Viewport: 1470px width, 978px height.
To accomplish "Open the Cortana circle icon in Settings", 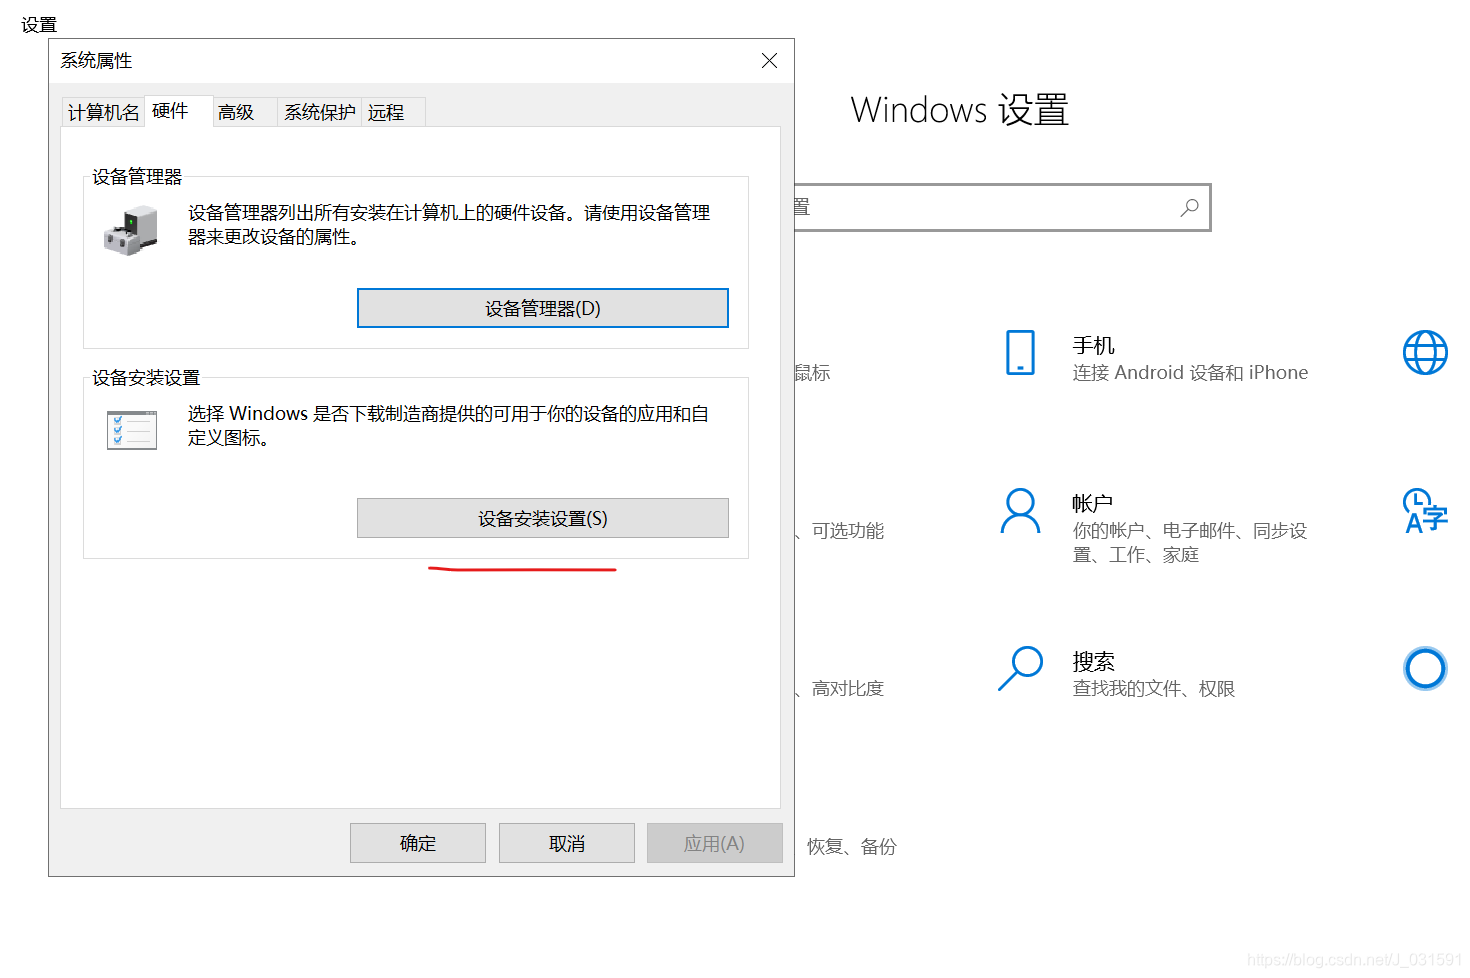I will click(x=1425, y=668).
